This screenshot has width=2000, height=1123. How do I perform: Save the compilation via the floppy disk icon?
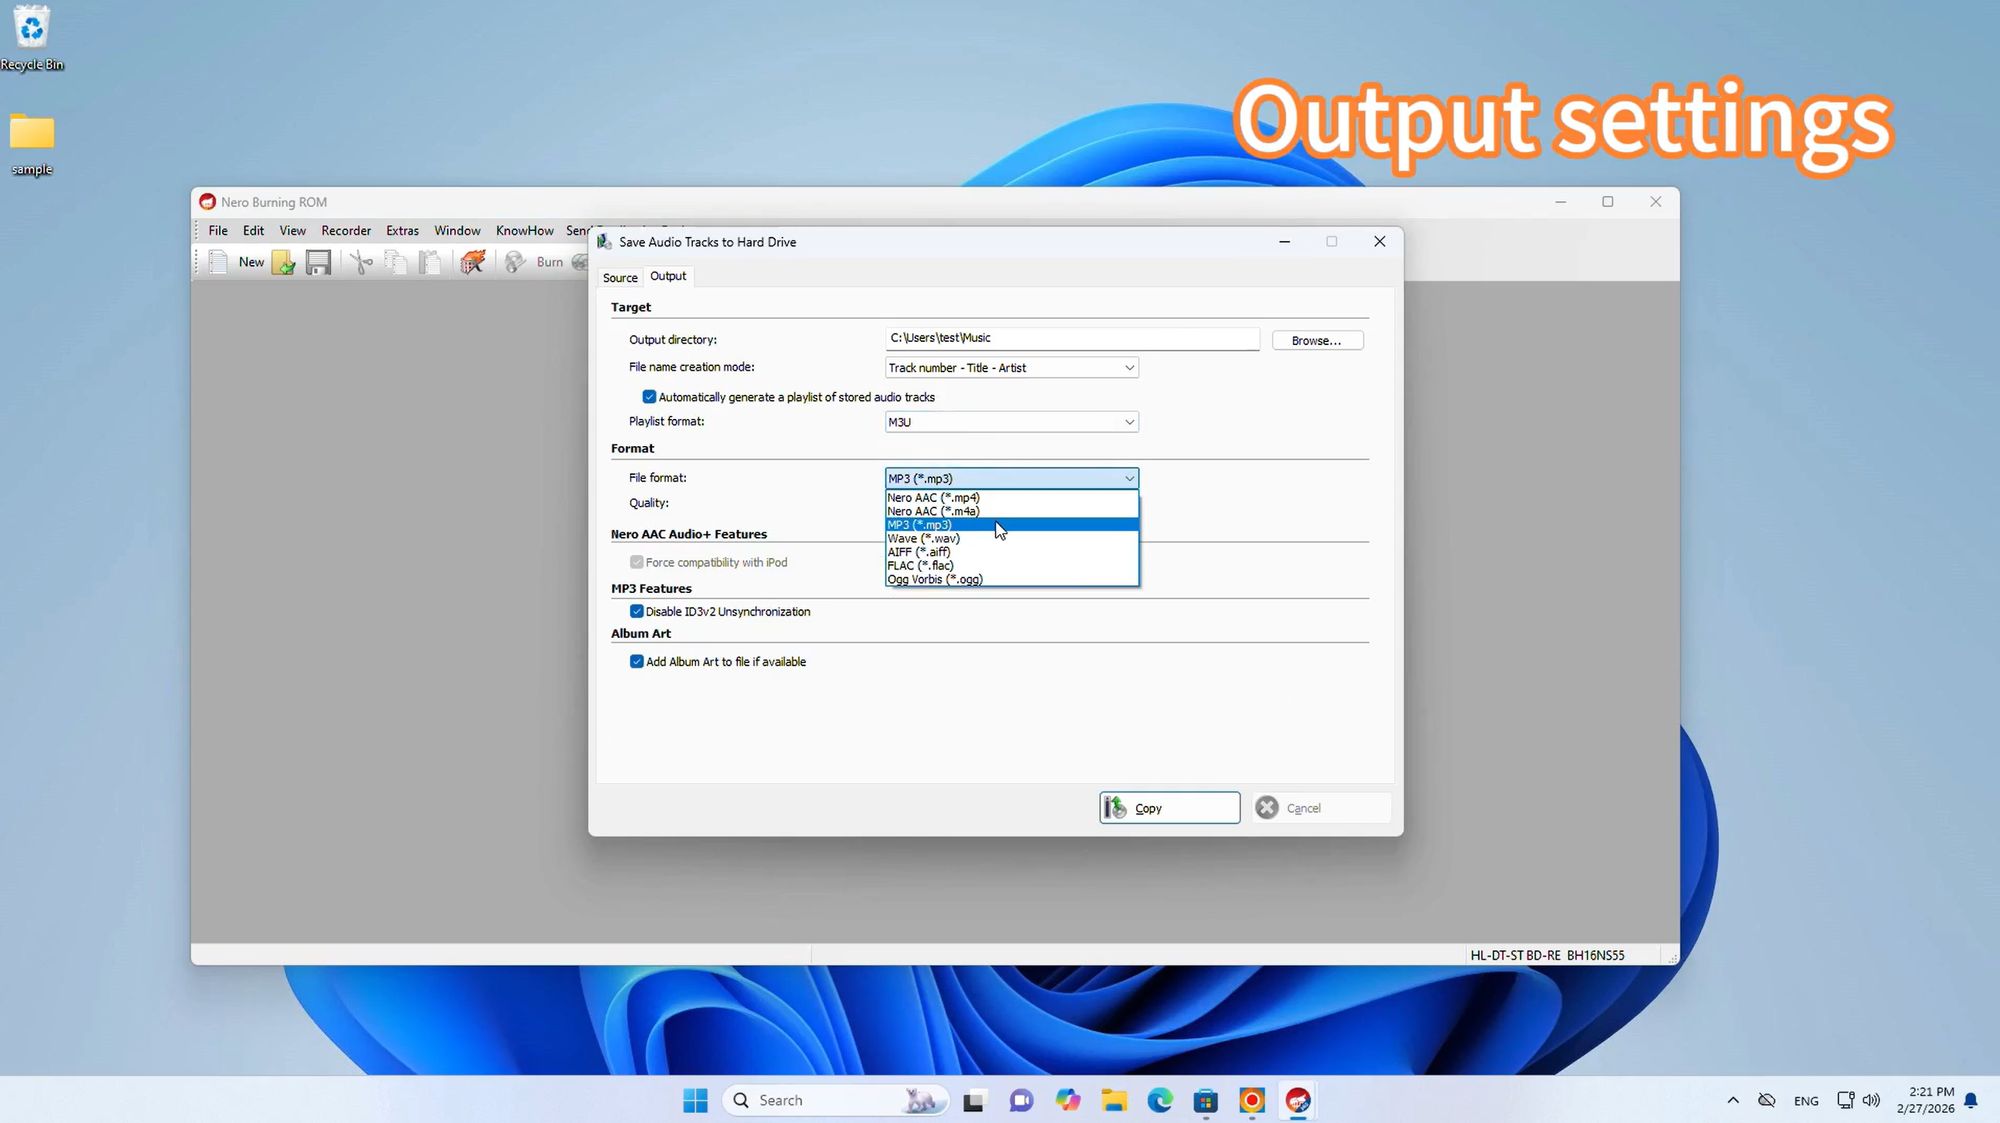[x=318, y=262]
